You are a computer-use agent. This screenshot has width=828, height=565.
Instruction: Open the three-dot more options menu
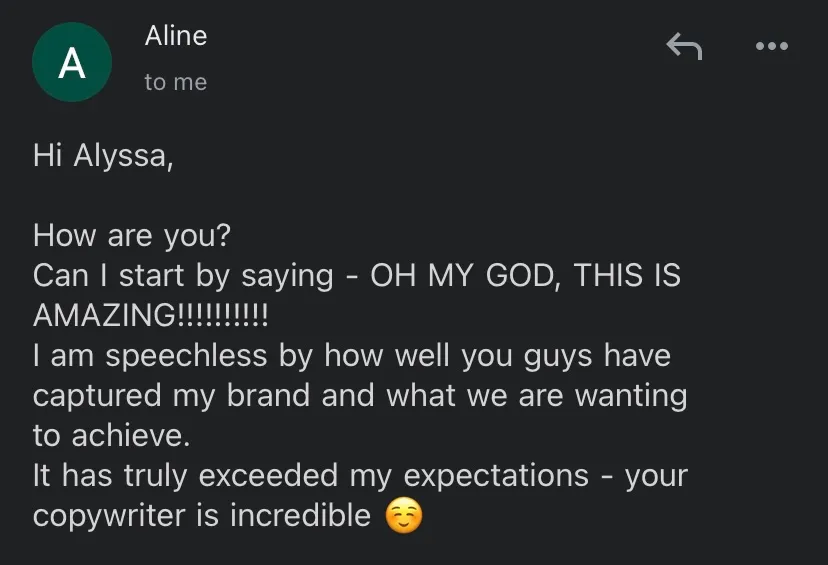771,46
